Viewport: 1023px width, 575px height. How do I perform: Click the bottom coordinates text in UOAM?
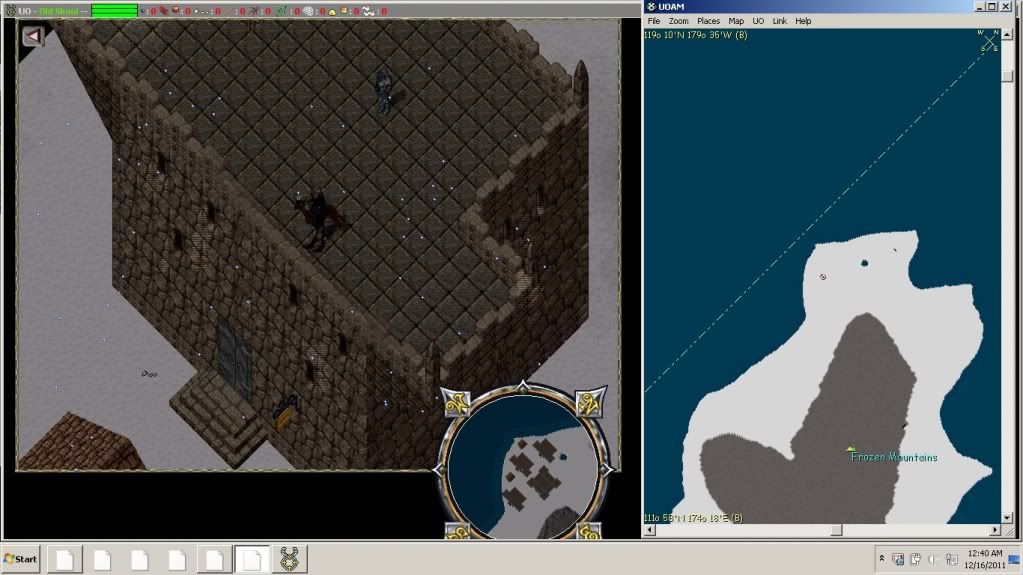[x=694, y=518]
